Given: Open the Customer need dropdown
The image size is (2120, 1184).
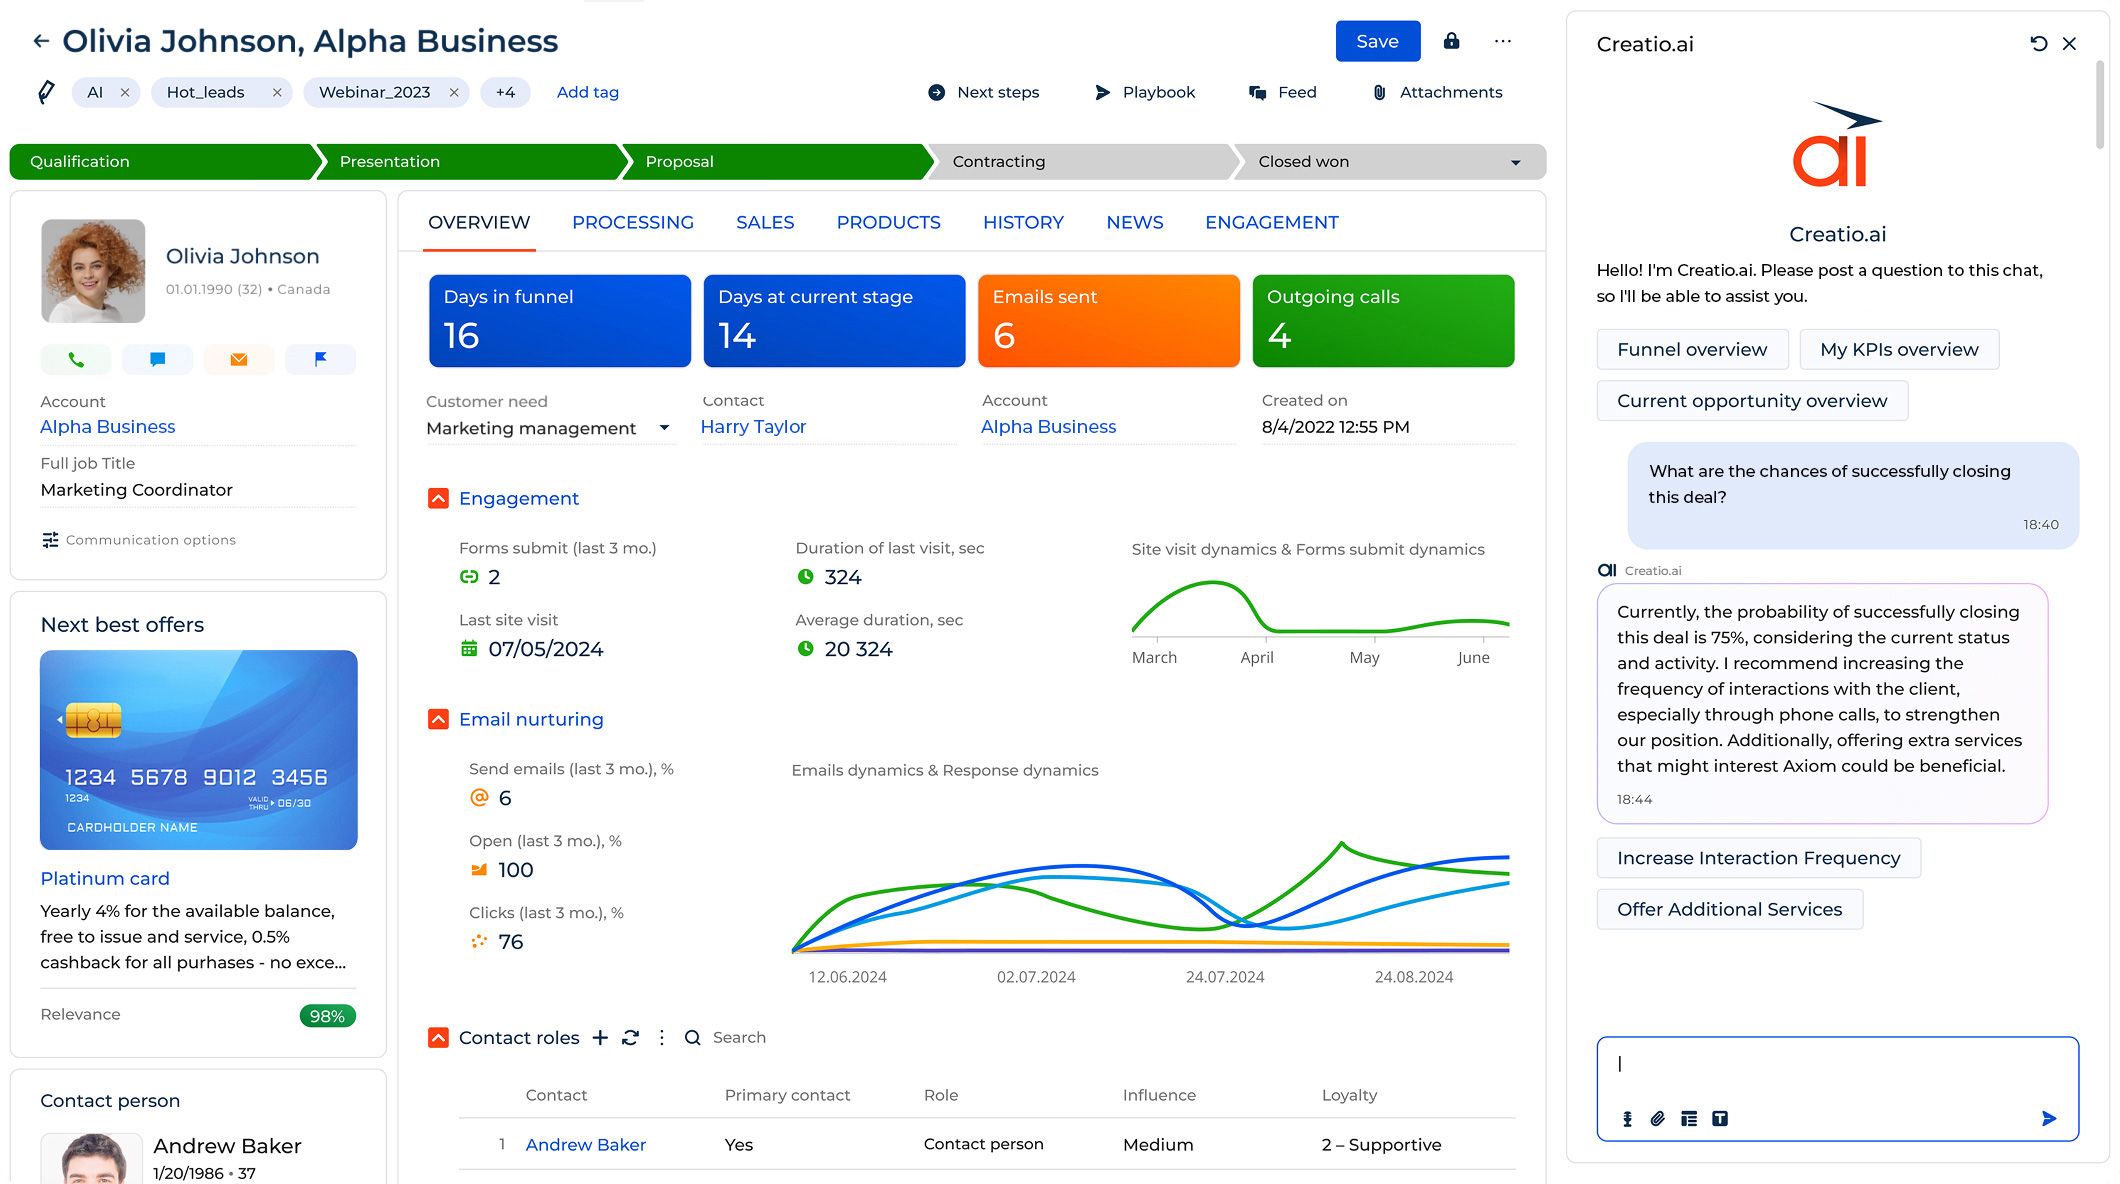Looking at the screenshot, I should [664, 427].
